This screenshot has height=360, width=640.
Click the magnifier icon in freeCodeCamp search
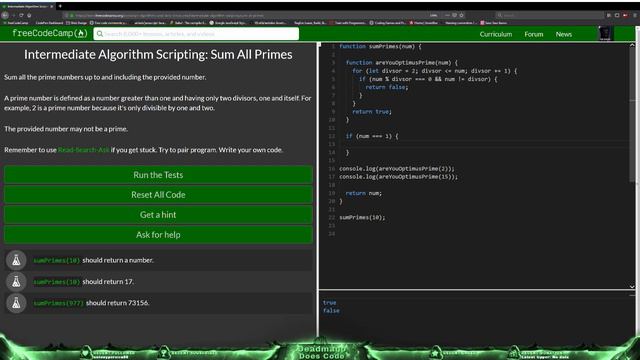(x=100, y=34)
